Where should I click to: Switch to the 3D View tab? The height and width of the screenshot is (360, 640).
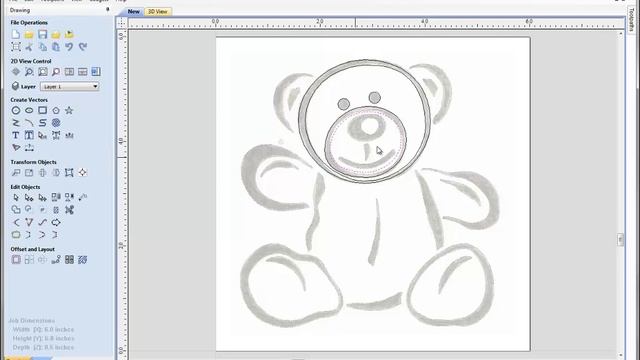pos(158,11)
